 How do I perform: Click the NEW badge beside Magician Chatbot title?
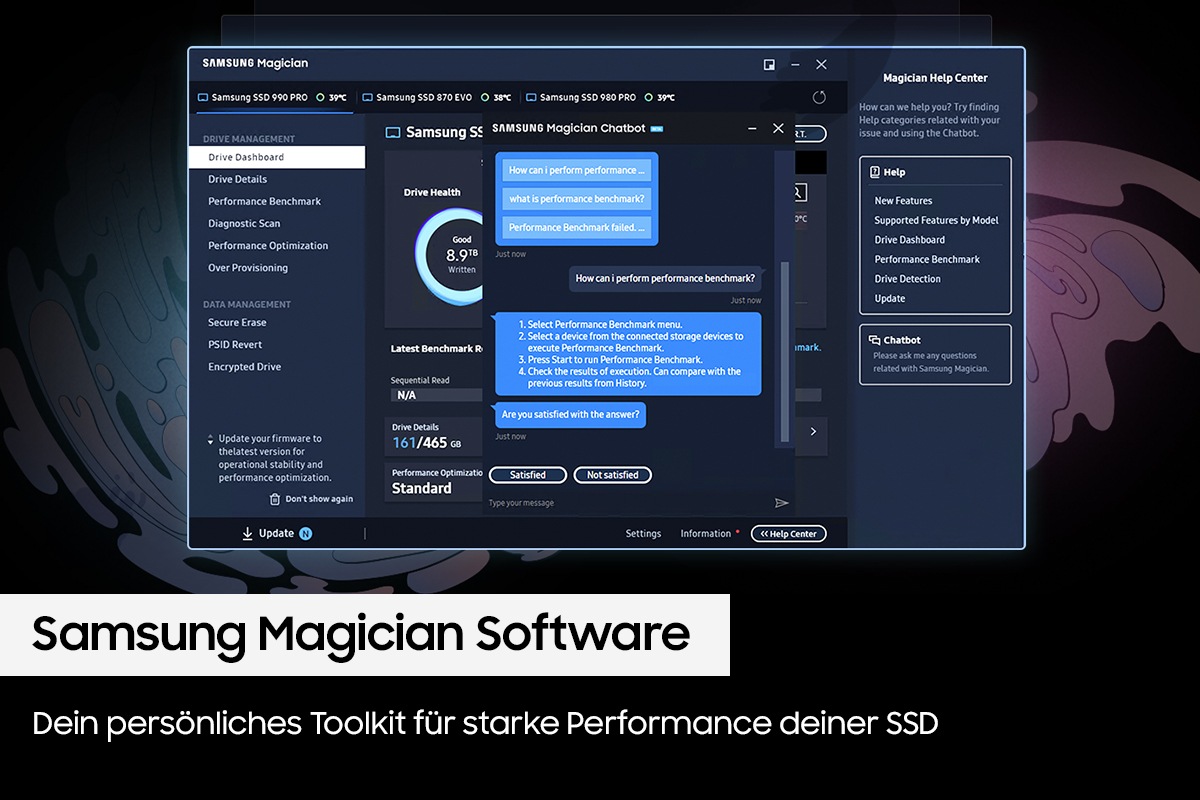657,128
